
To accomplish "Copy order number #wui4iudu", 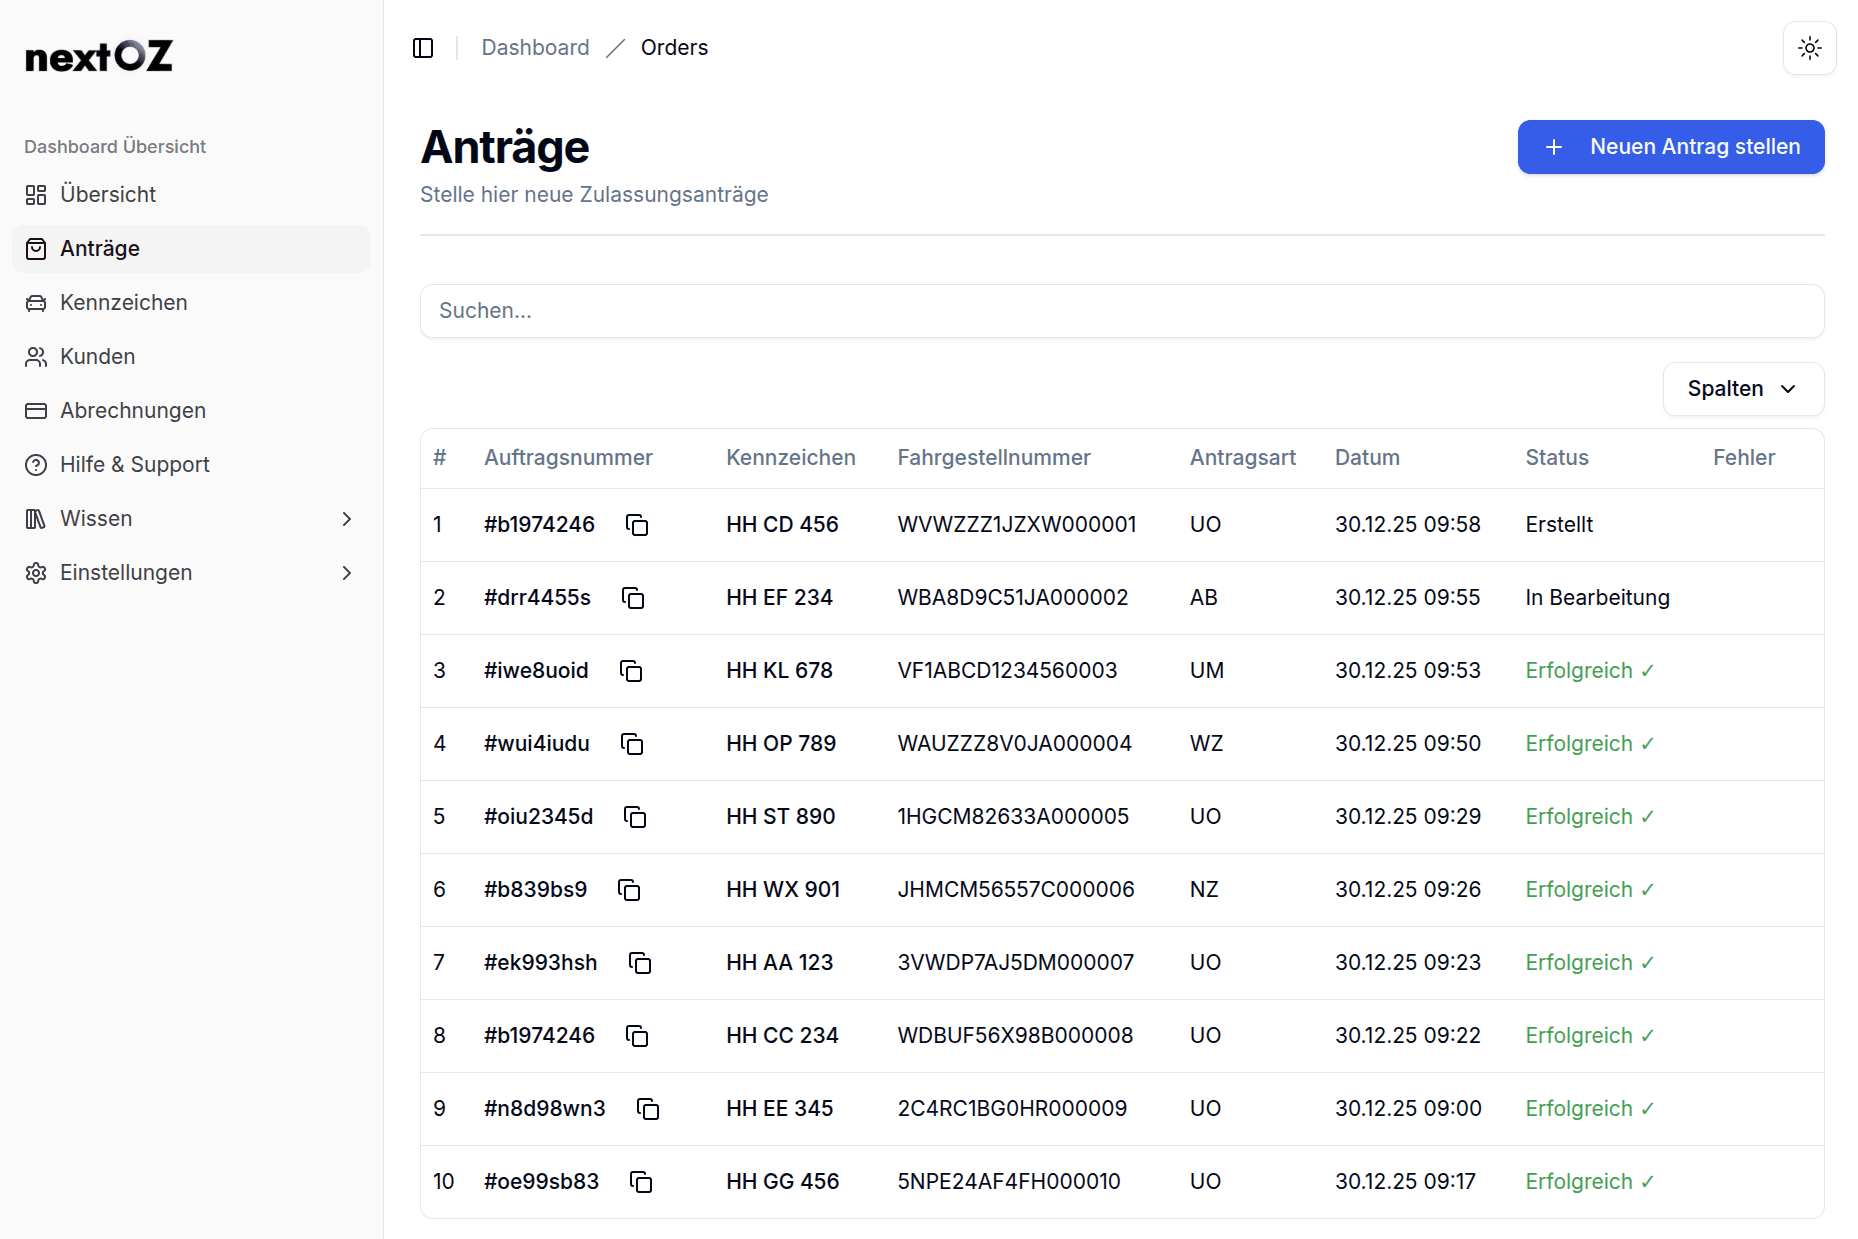I will click(x=632, y=744).
